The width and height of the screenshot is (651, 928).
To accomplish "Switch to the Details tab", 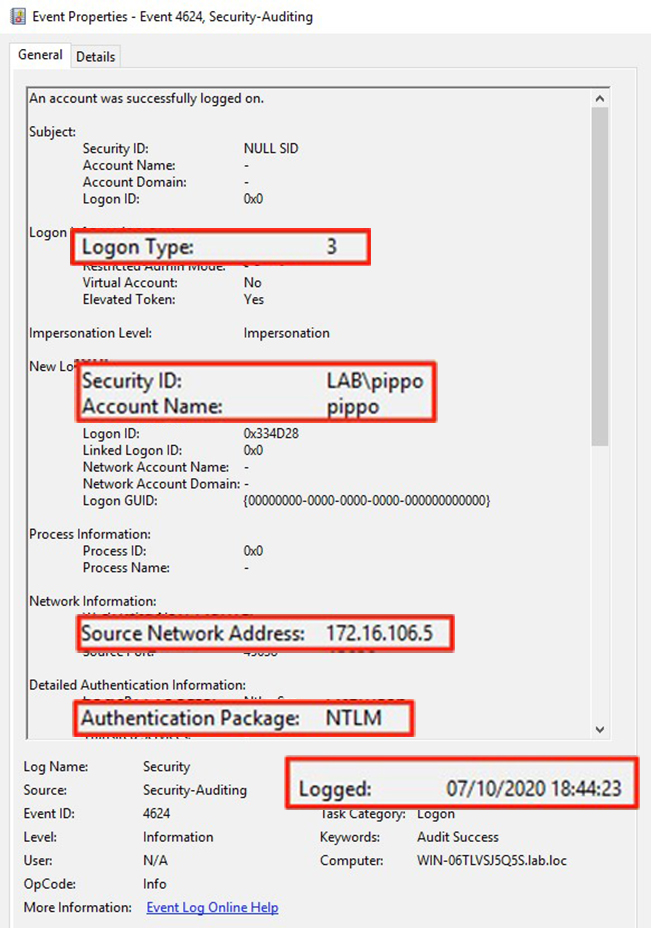I will [95, 57].
